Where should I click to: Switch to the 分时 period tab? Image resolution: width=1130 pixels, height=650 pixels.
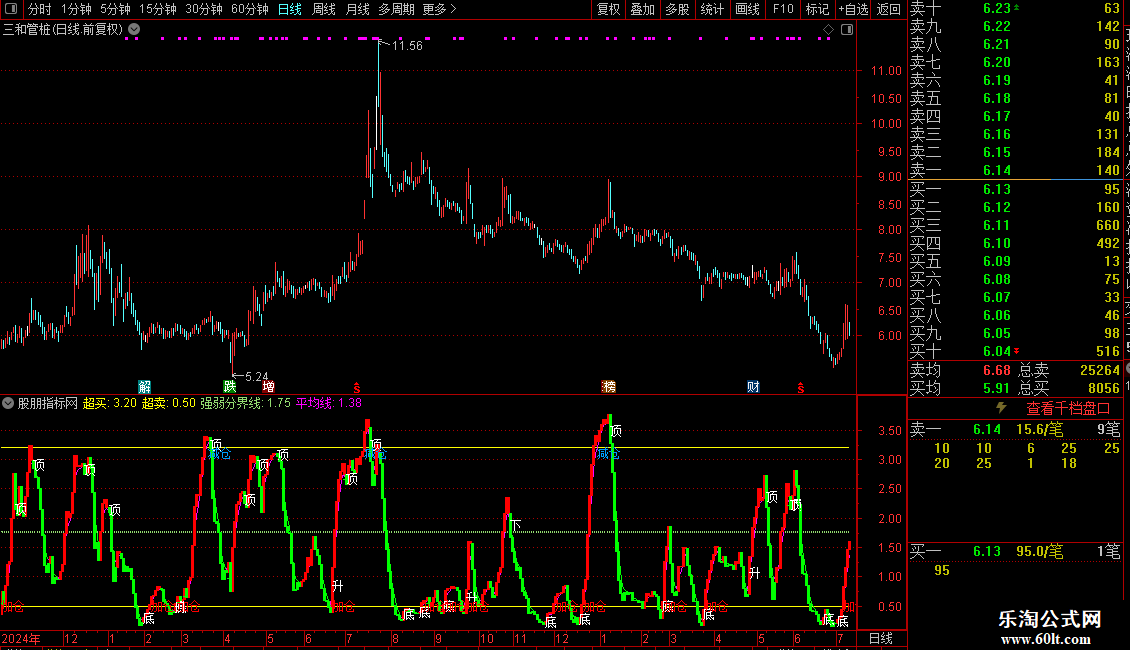[40, 9]
